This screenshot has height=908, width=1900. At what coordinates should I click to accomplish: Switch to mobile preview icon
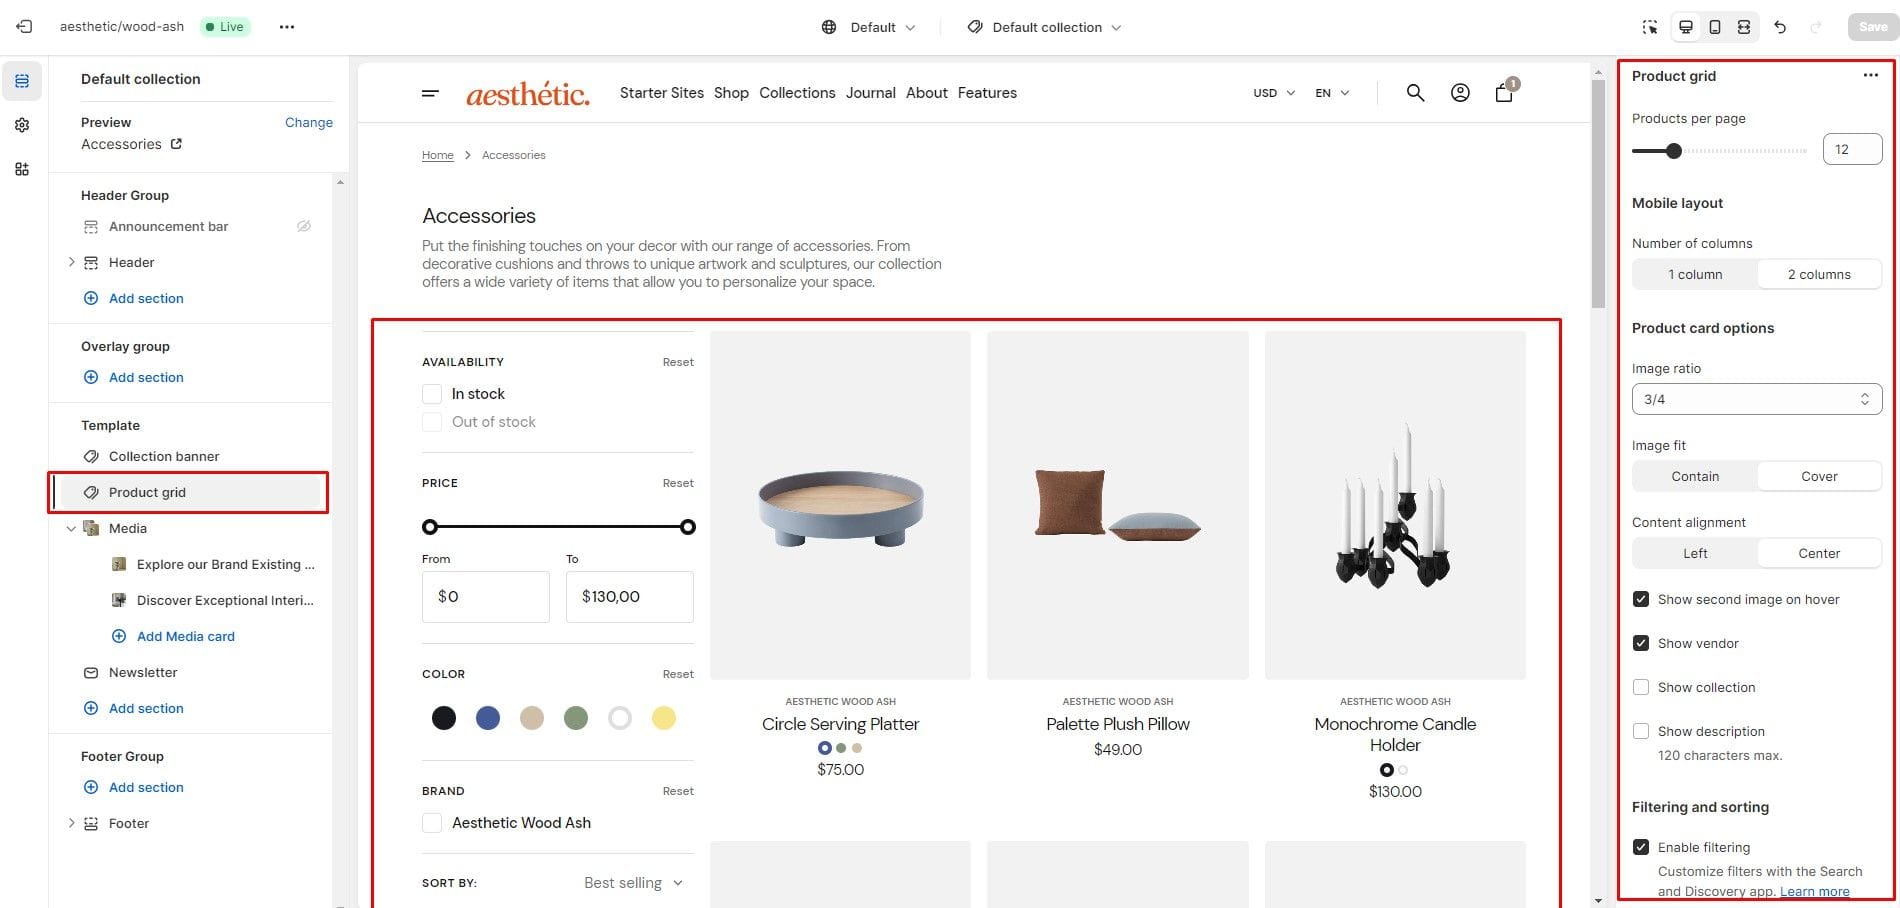tap(1714, 27)
